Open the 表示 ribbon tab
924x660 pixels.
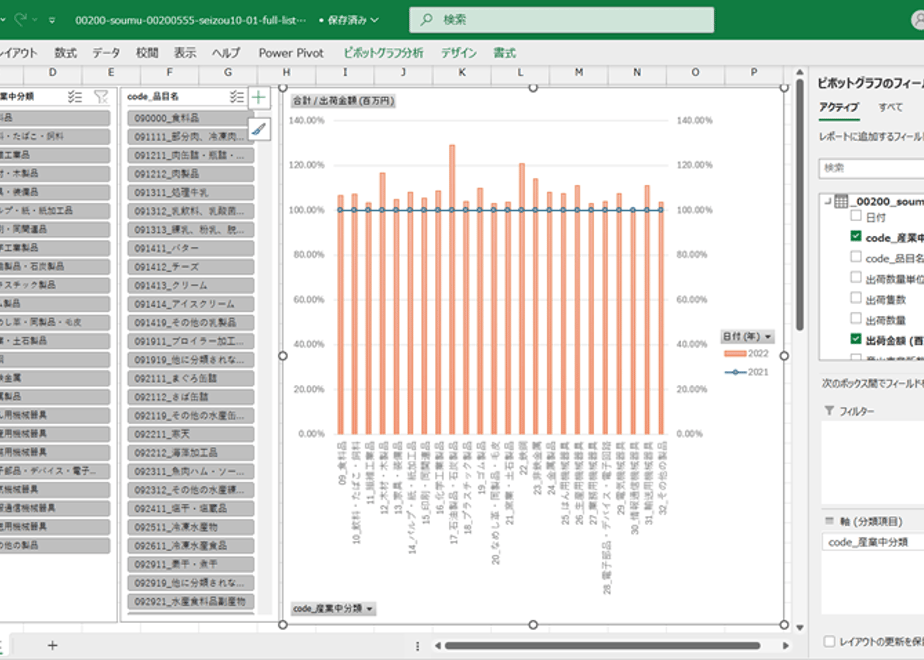(184, 53)
